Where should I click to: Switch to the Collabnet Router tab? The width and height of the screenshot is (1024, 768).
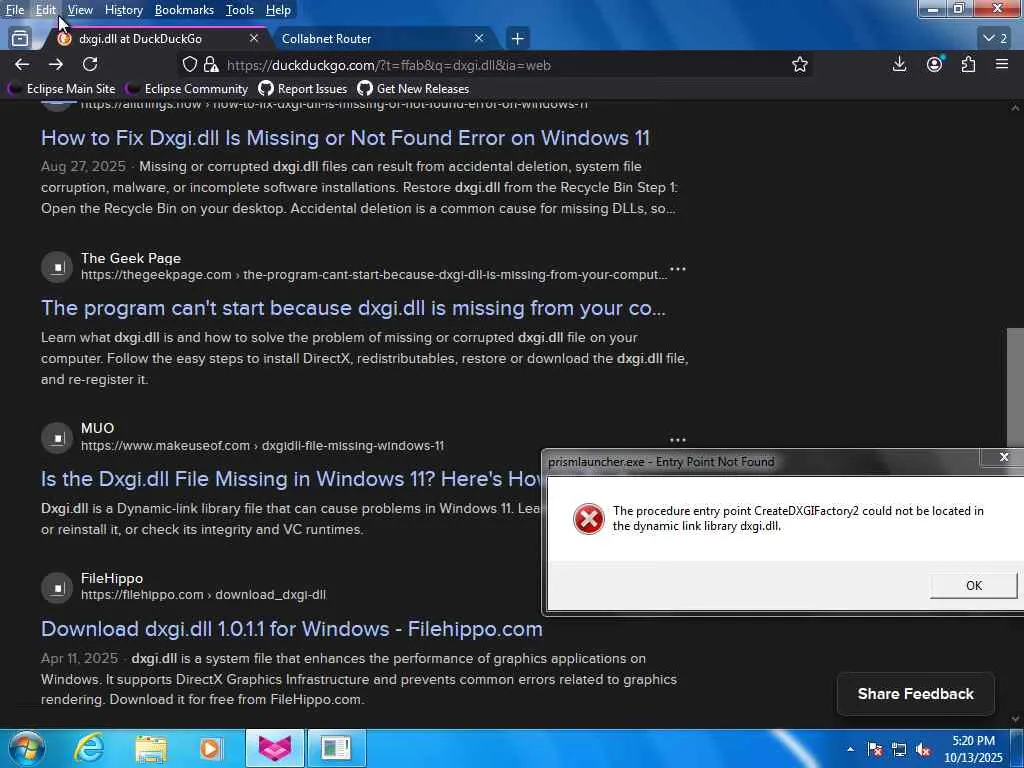point(382,39)
